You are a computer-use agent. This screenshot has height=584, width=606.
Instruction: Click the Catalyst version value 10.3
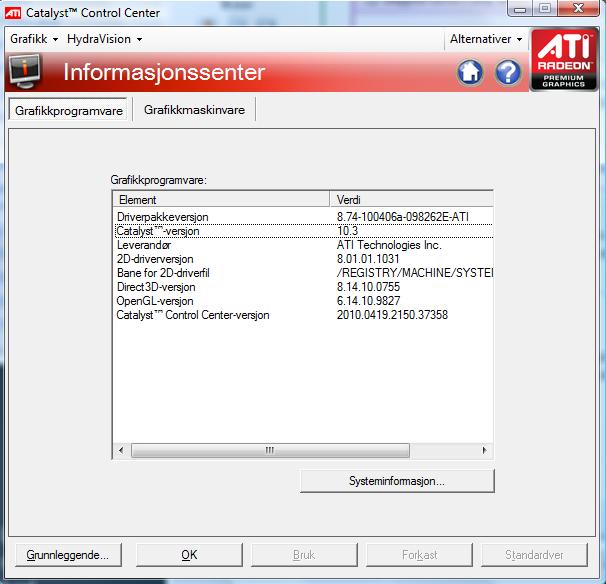(347, 231)
